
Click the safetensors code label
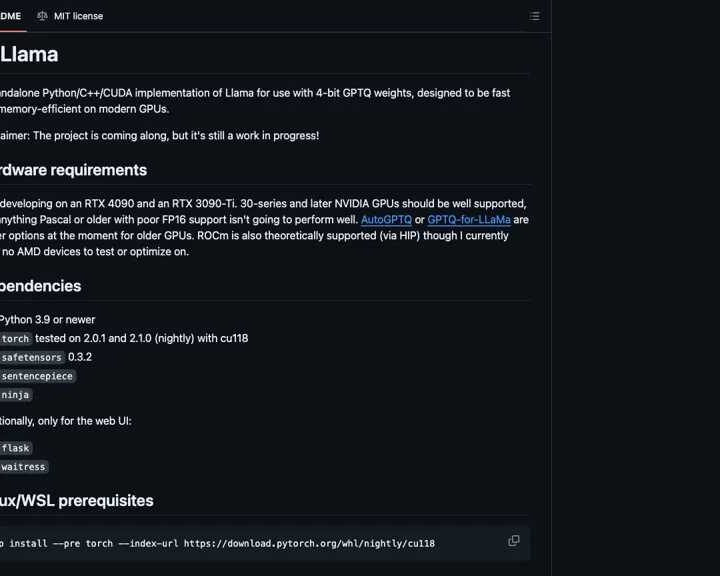[x=31, y=357]
